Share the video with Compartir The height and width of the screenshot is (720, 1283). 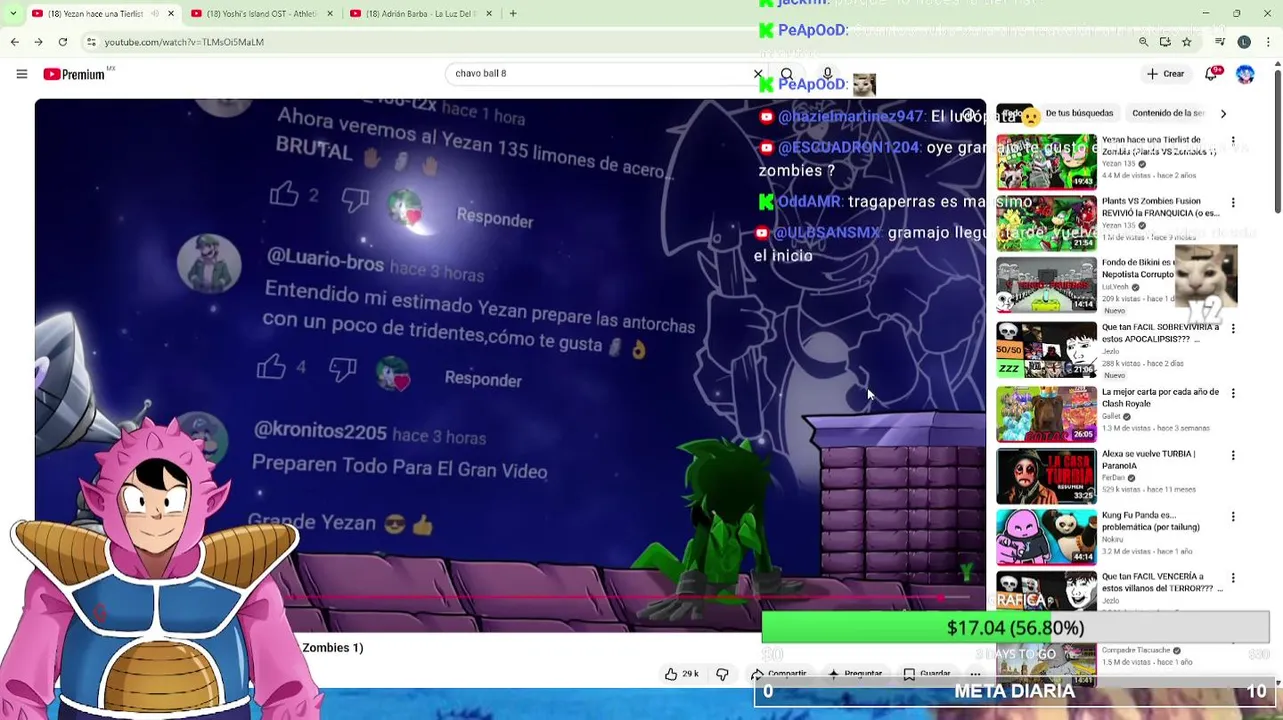pos(778,674)
